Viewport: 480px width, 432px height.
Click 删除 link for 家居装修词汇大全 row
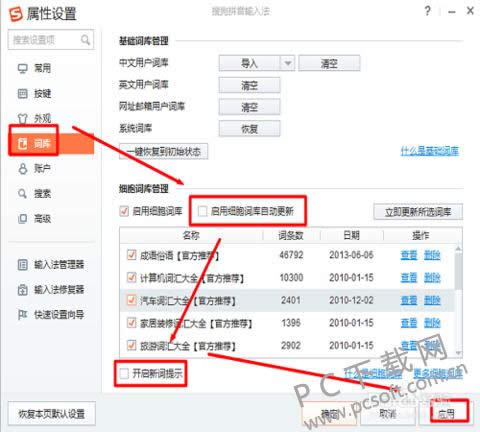point(432,323)
